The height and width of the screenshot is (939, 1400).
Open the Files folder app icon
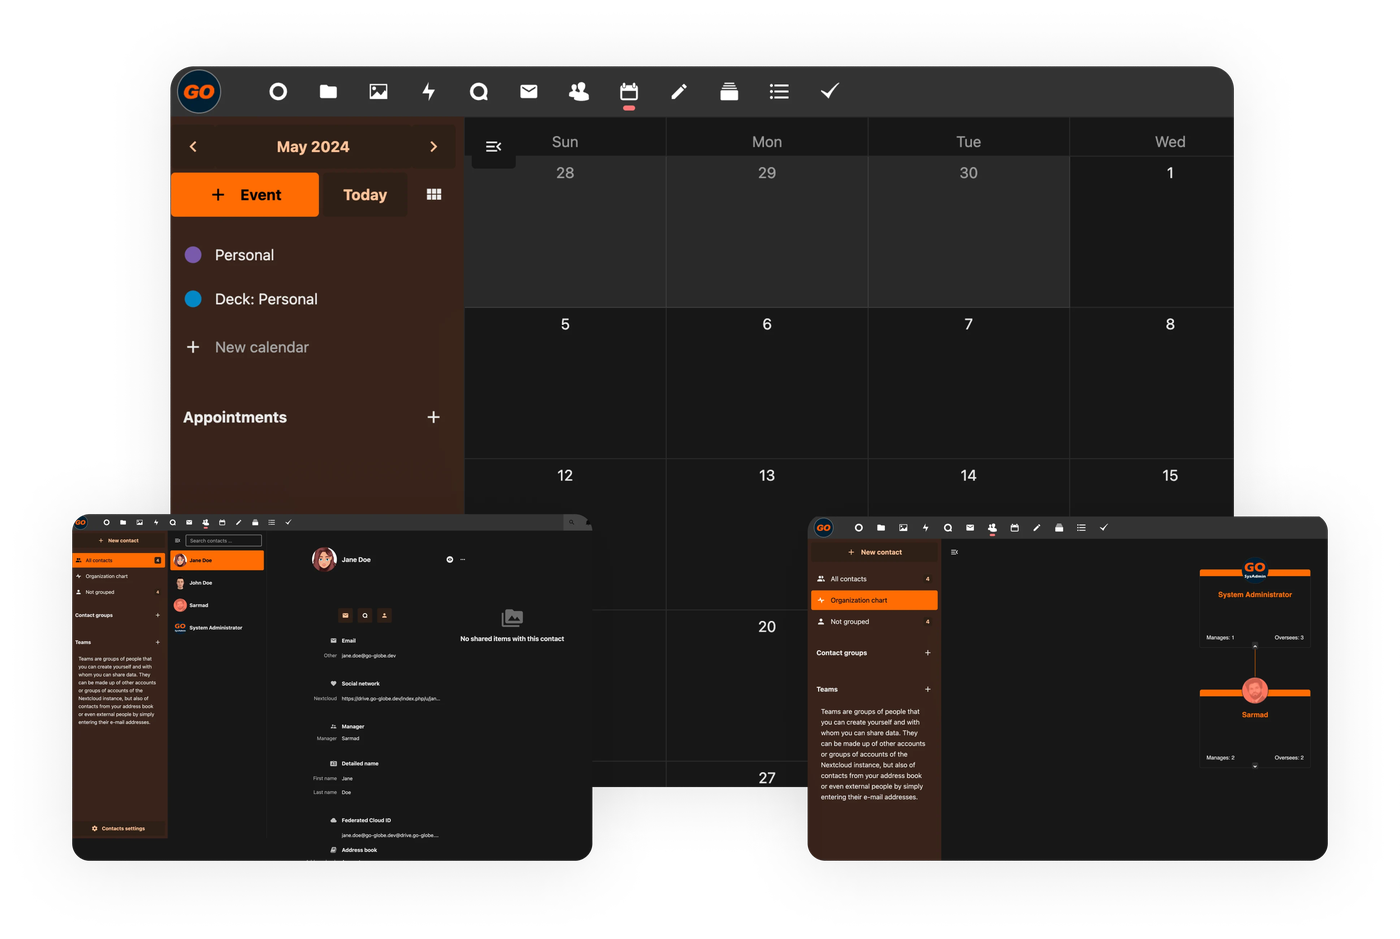pyautogui.click(x=328, y=92)
